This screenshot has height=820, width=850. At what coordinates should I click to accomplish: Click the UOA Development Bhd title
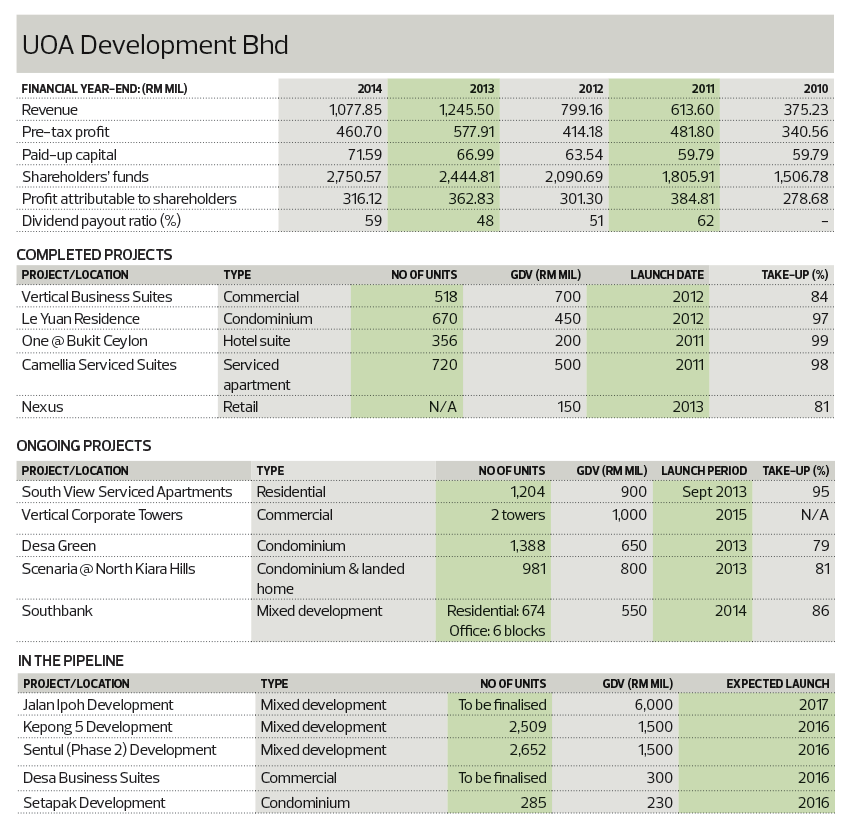click(155, 45)
